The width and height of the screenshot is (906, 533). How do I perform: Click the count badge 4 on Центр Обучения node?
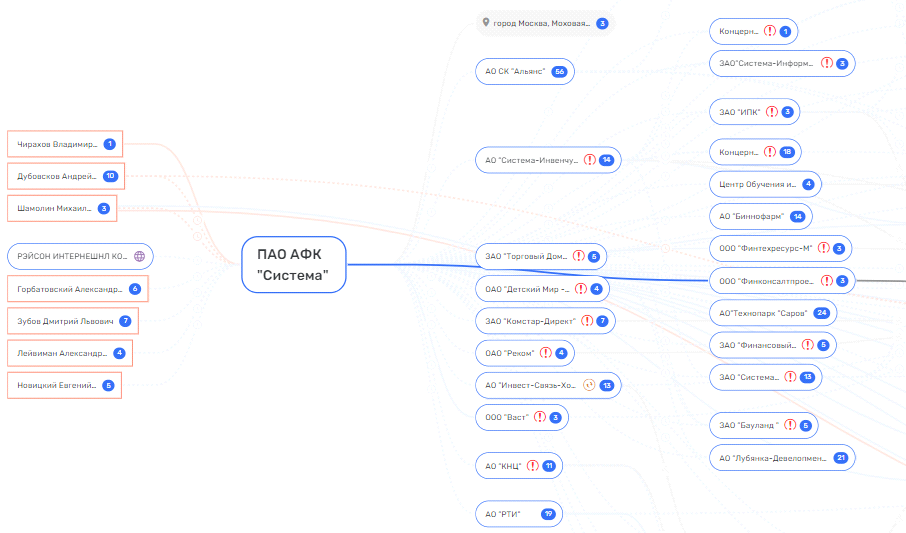tap(808, 184)
